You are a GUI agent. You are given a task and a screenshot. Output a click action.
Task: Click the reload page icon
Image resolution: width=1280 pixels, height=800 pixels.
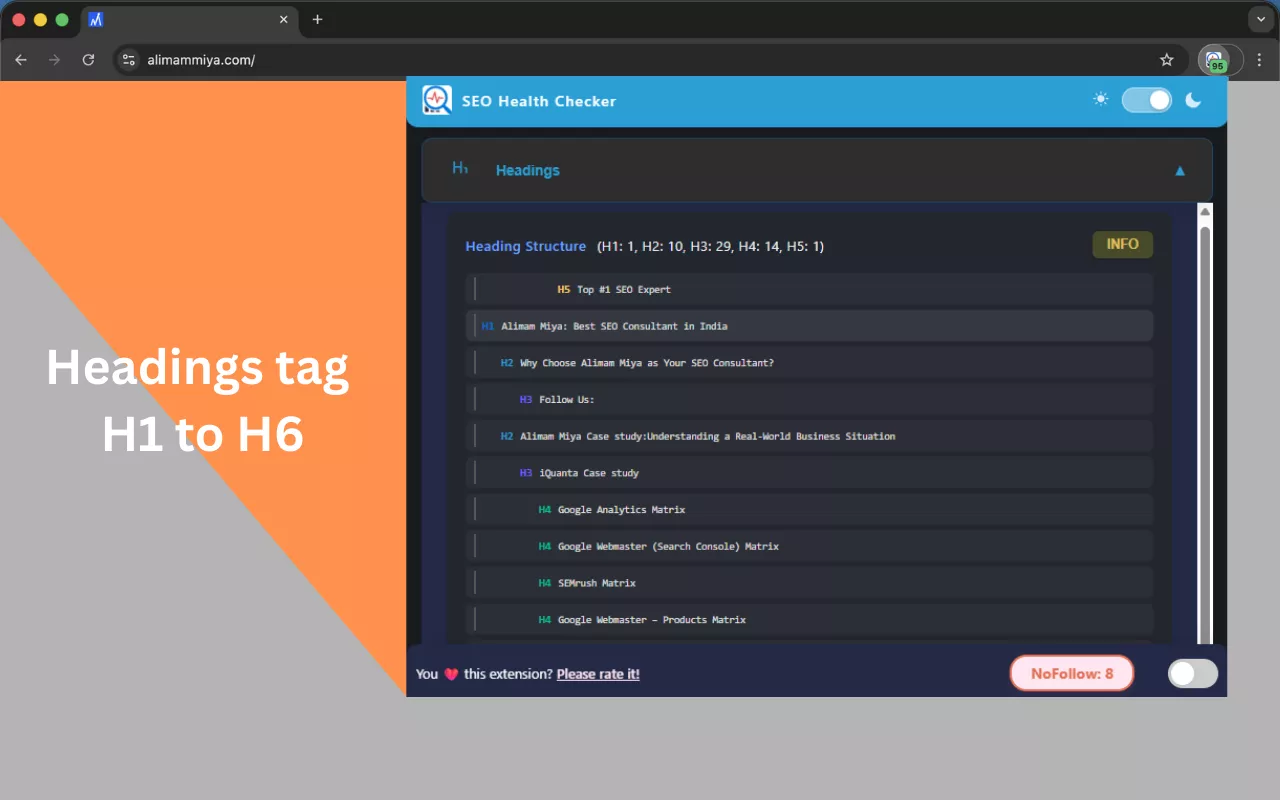click(88, 59)
